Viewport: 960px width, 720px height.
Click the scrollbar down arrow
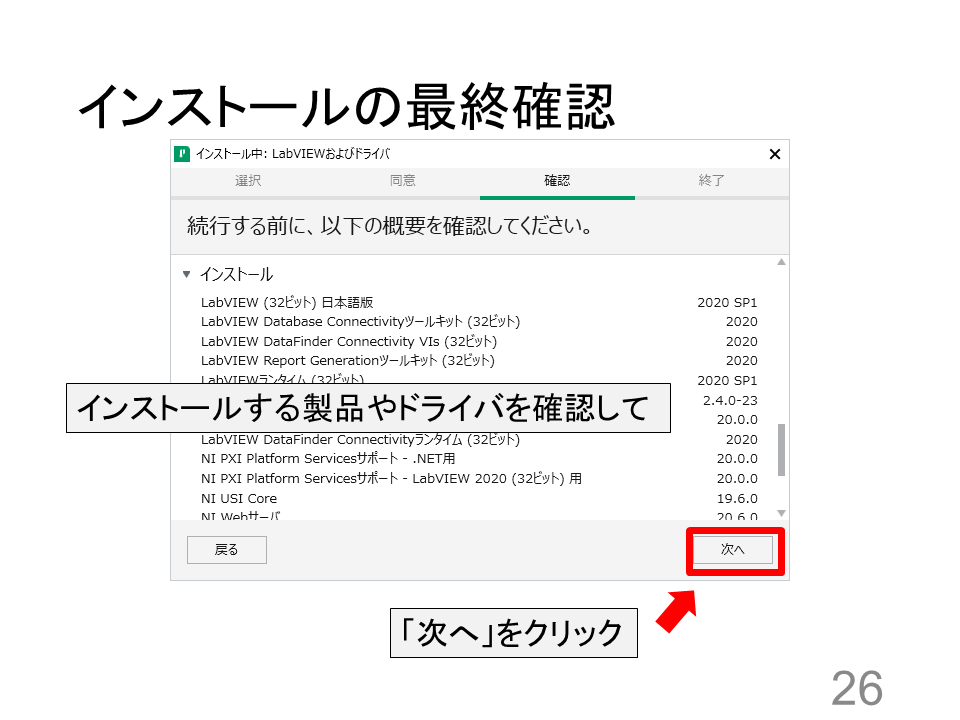[x=781, y=513]
